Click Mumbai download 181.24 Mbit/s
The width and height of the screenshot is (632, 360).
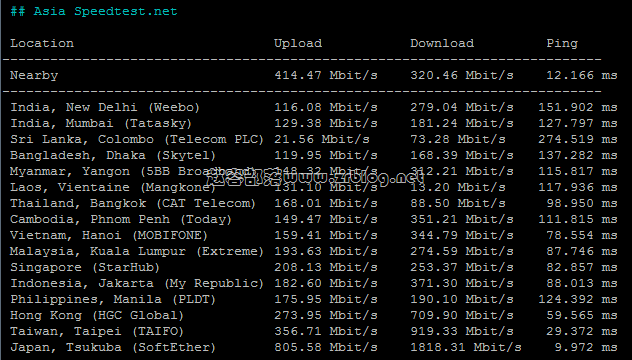click(462, 123)
